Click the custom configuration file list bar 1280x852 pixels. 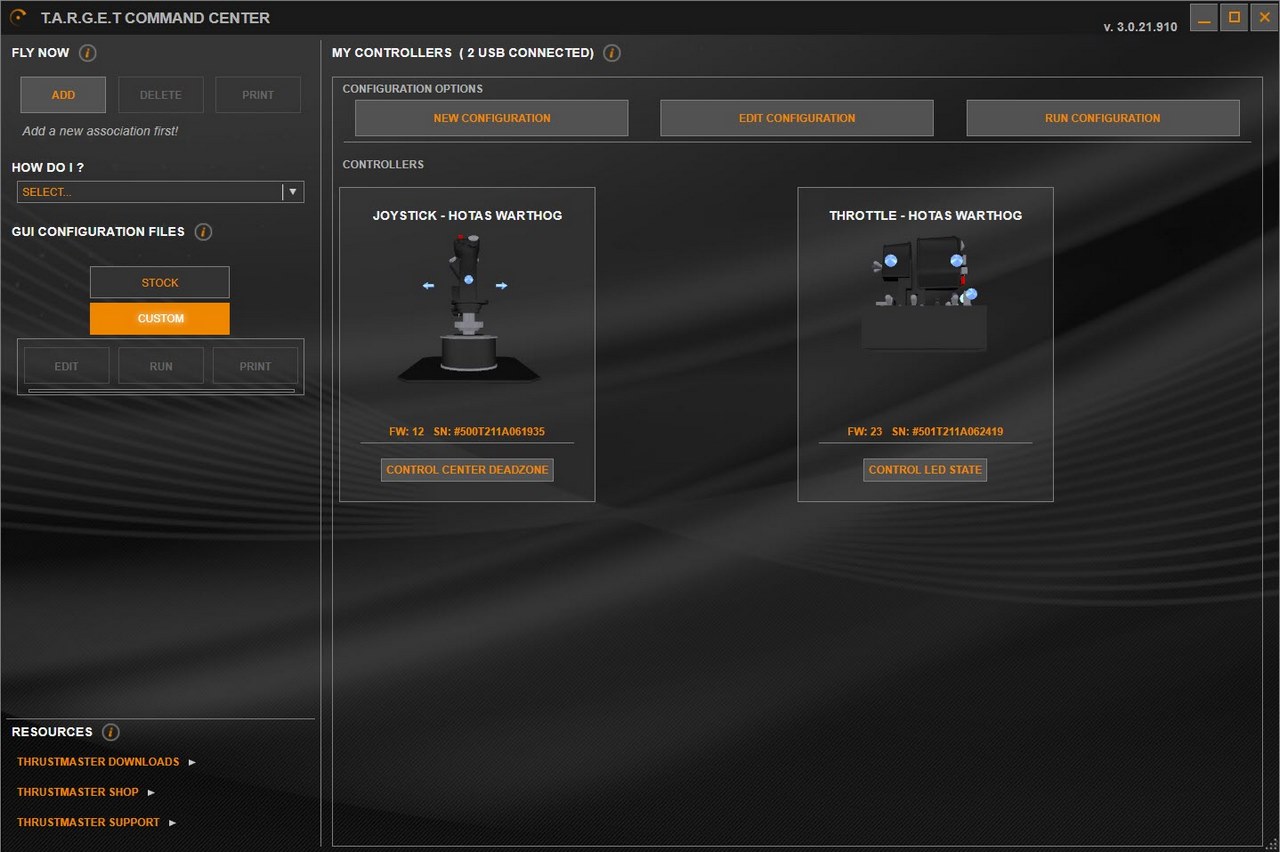point(161,391)
